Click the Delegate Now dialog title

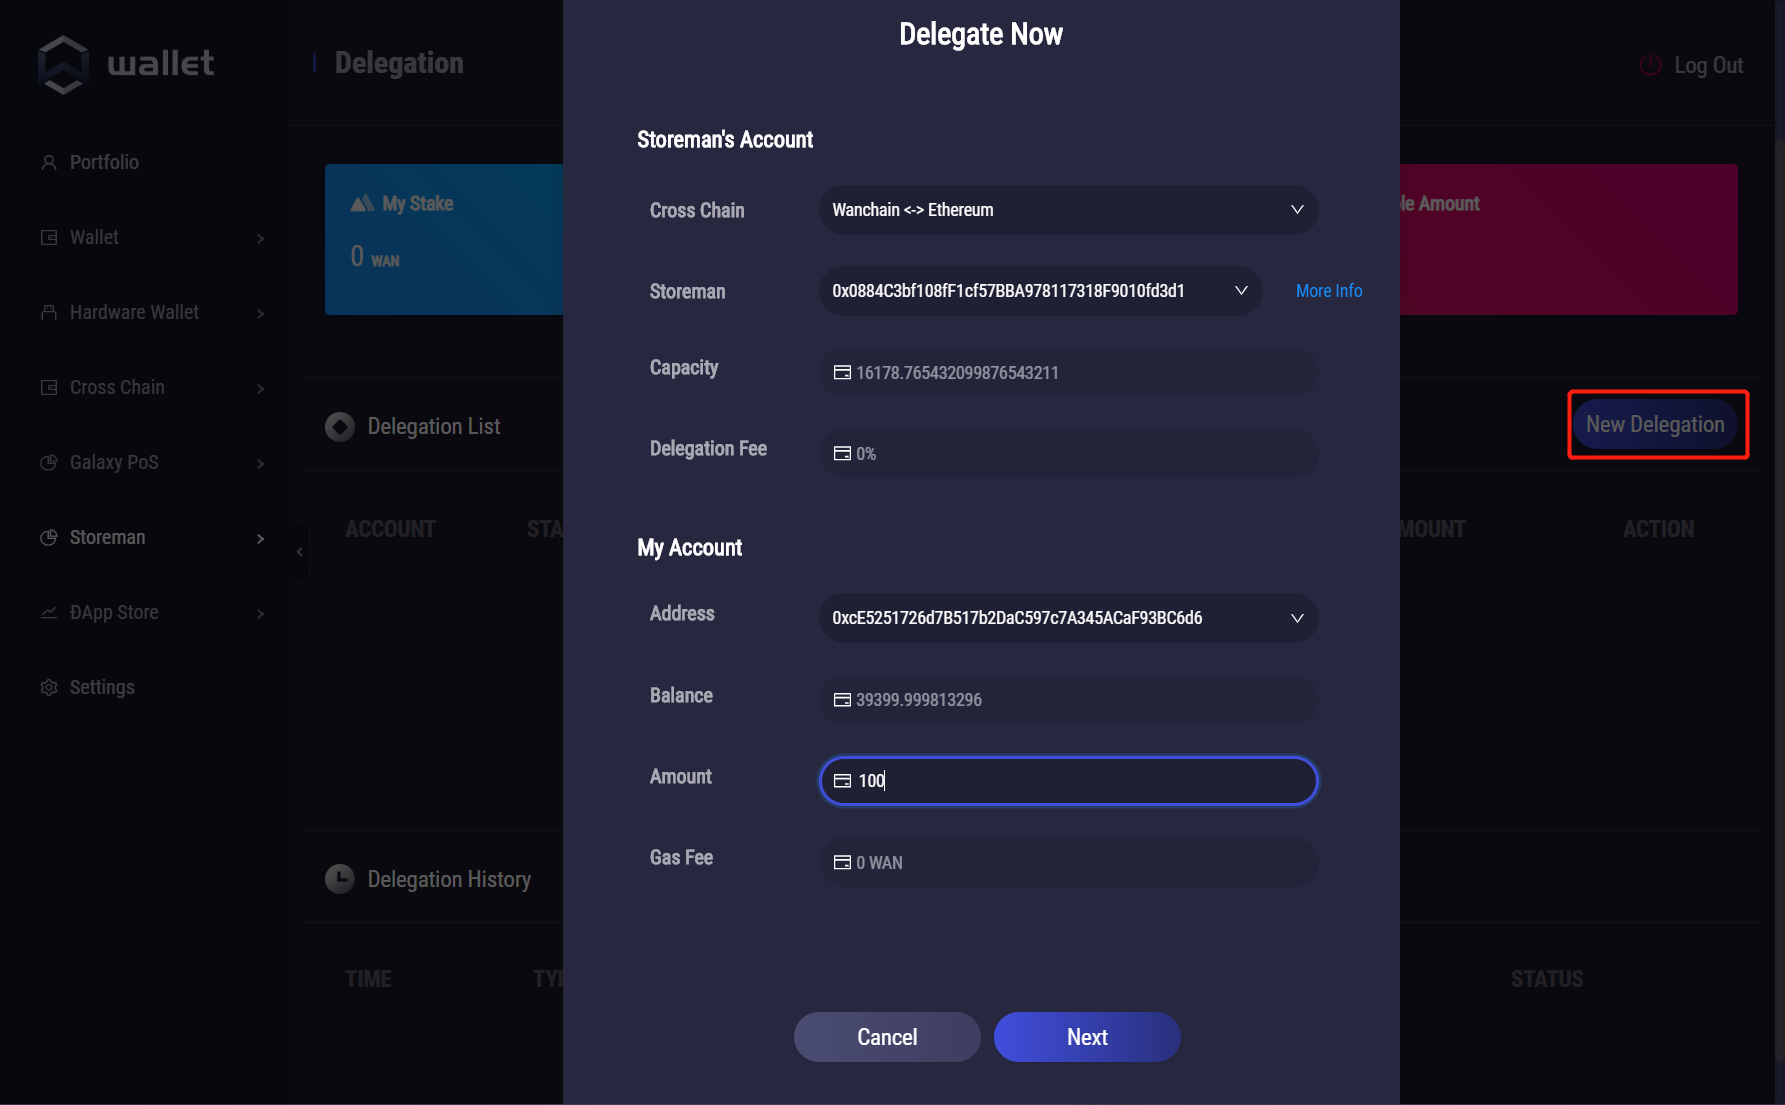pyautogui.click(x=980, y=34)
